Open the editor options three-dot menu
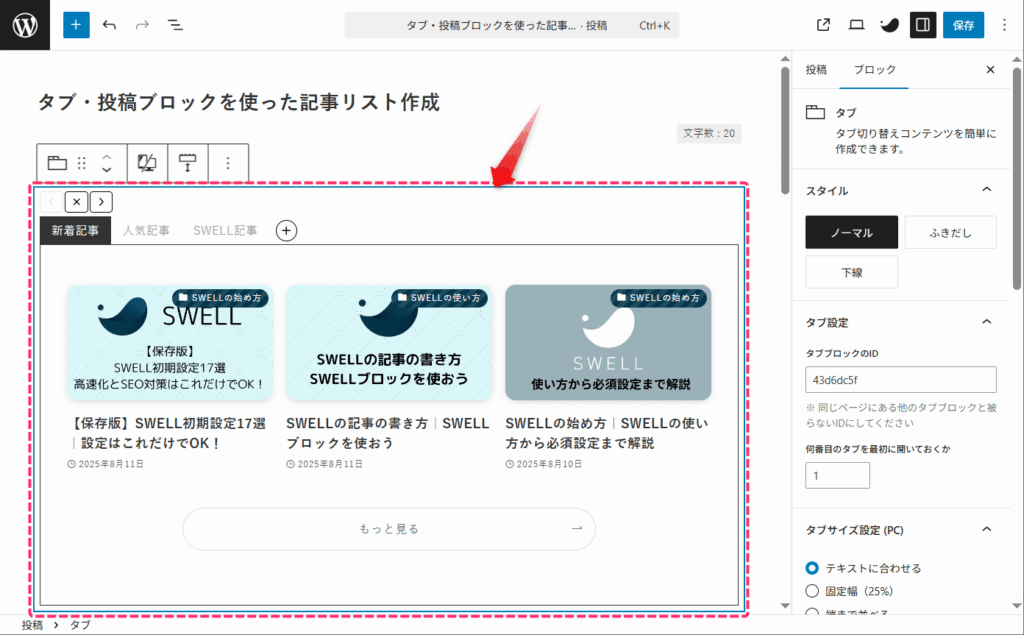The width and height of the screenshot is (1024, 635). (1004, 25)
